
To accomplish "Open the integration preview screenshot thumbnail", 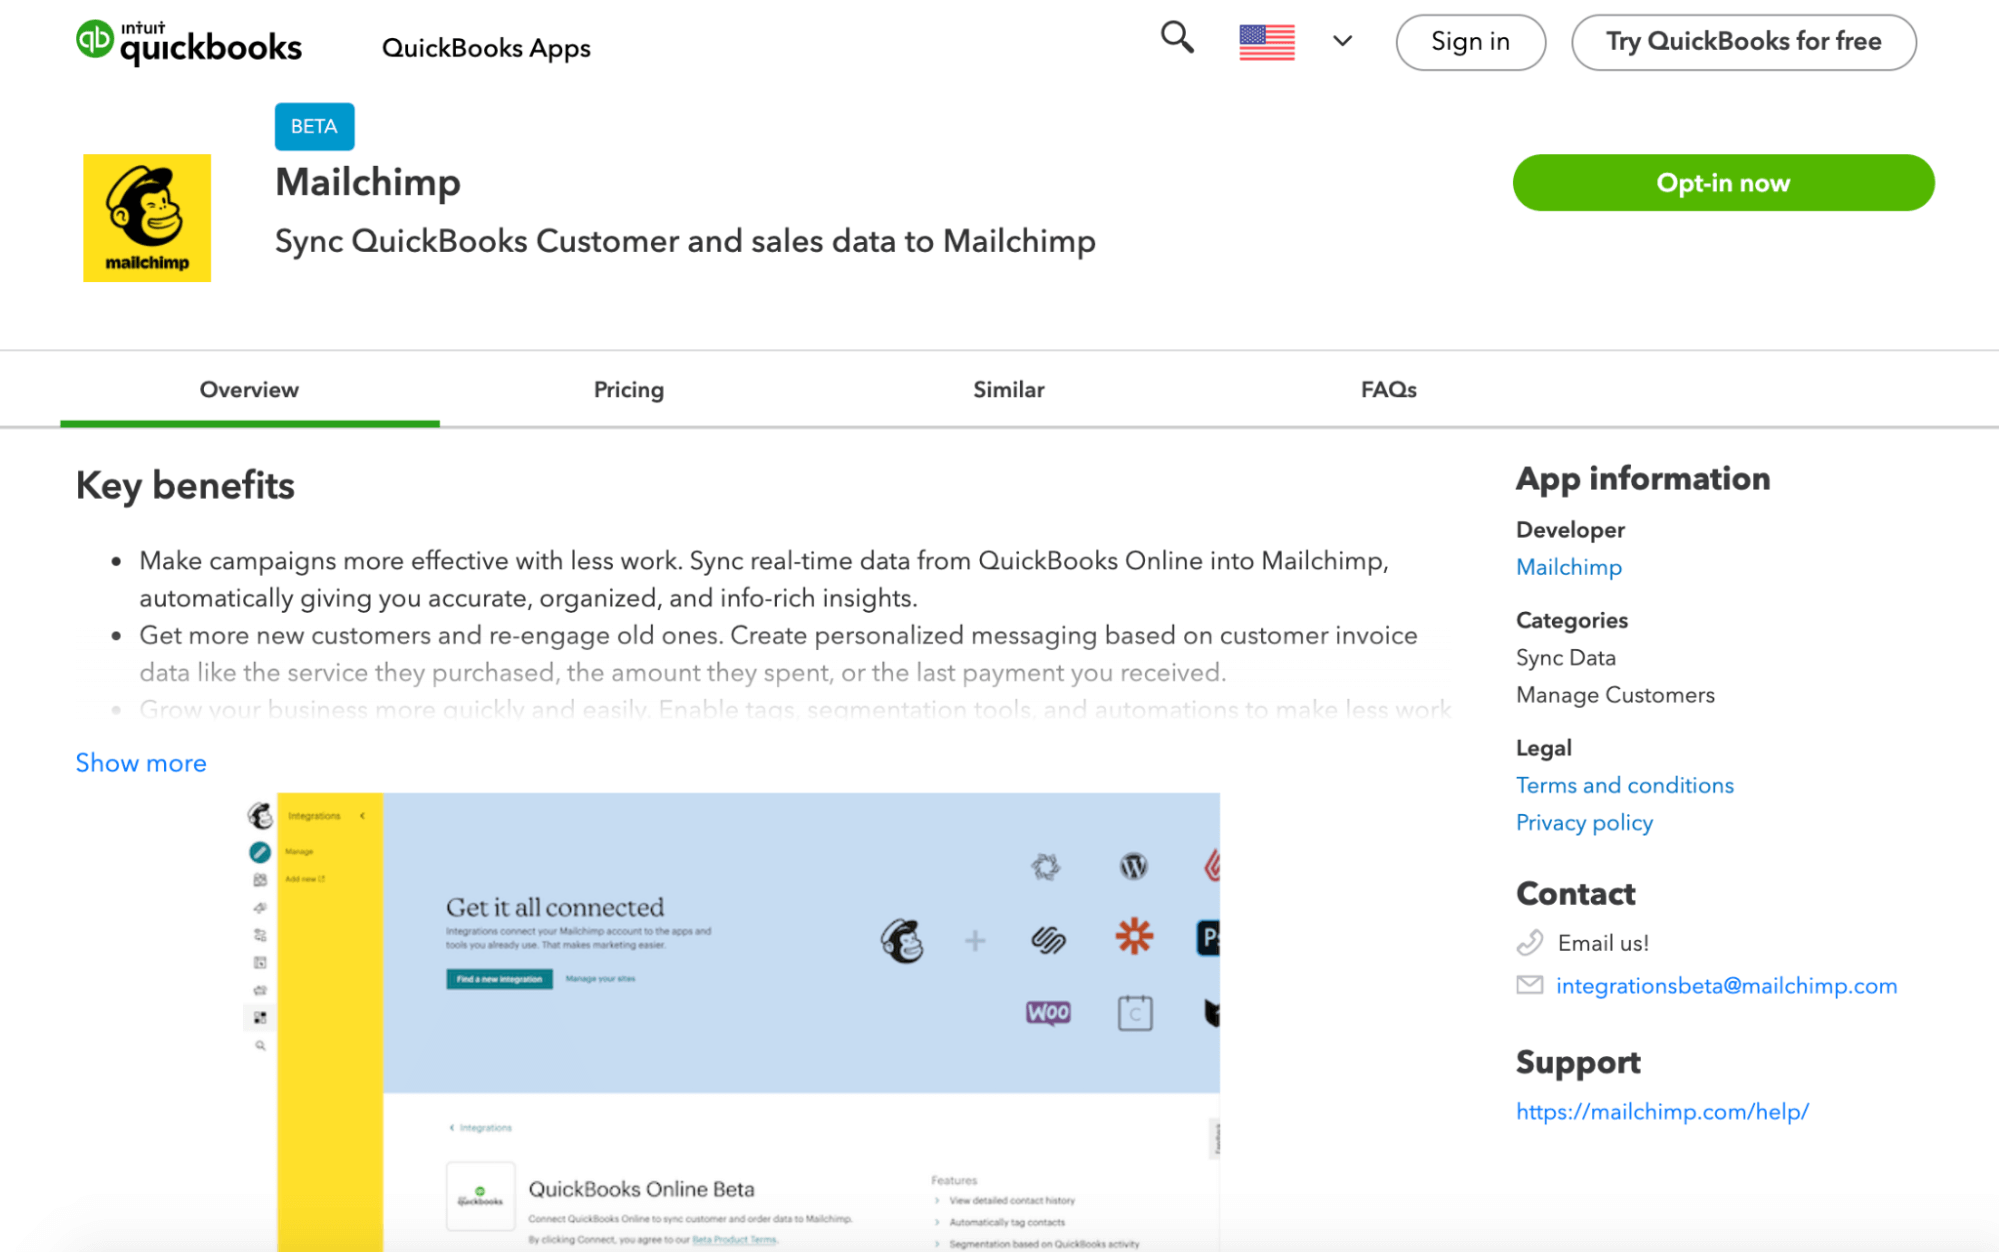I will pyautogui.click(x=732, y=1022).
